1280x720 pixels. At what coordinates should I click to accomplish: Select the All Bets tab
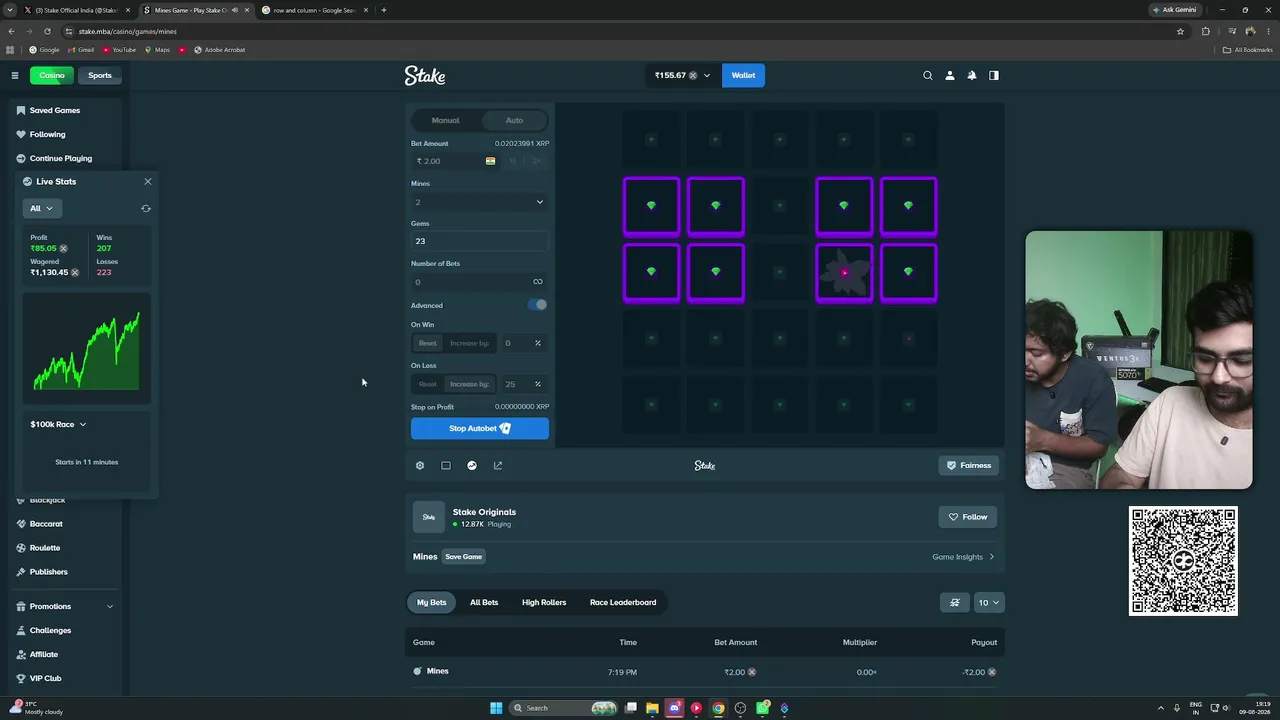[x=484, y=602]
